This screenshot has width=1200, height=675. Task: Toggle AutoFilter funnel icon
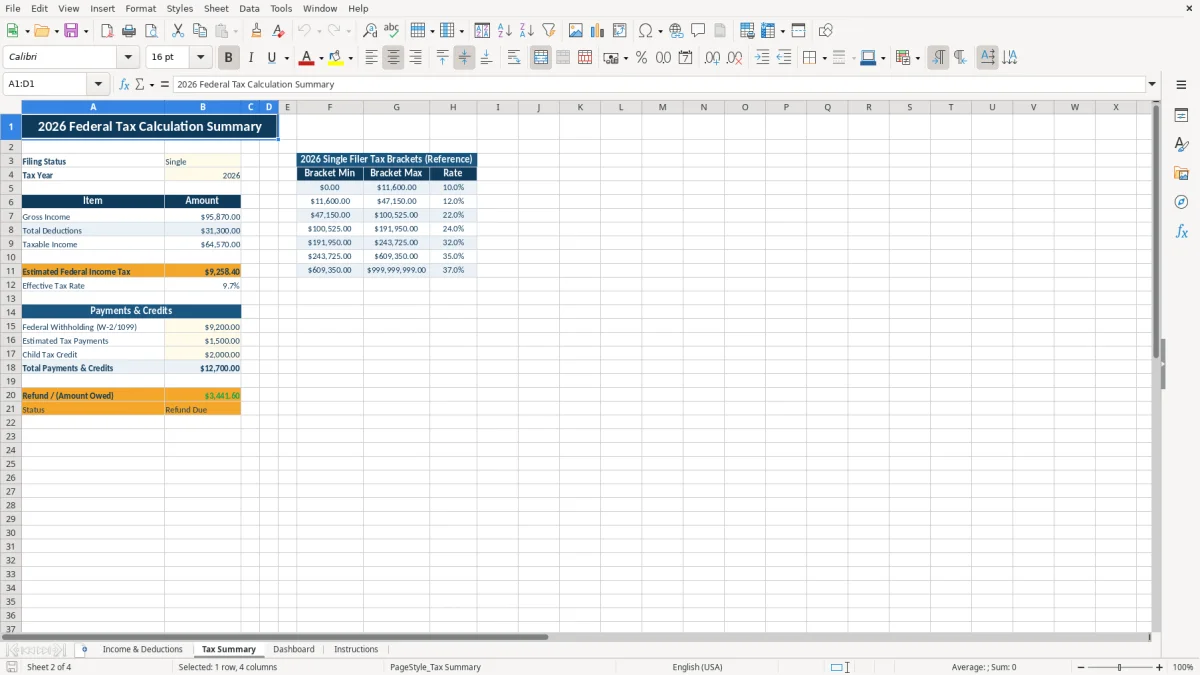548,31
